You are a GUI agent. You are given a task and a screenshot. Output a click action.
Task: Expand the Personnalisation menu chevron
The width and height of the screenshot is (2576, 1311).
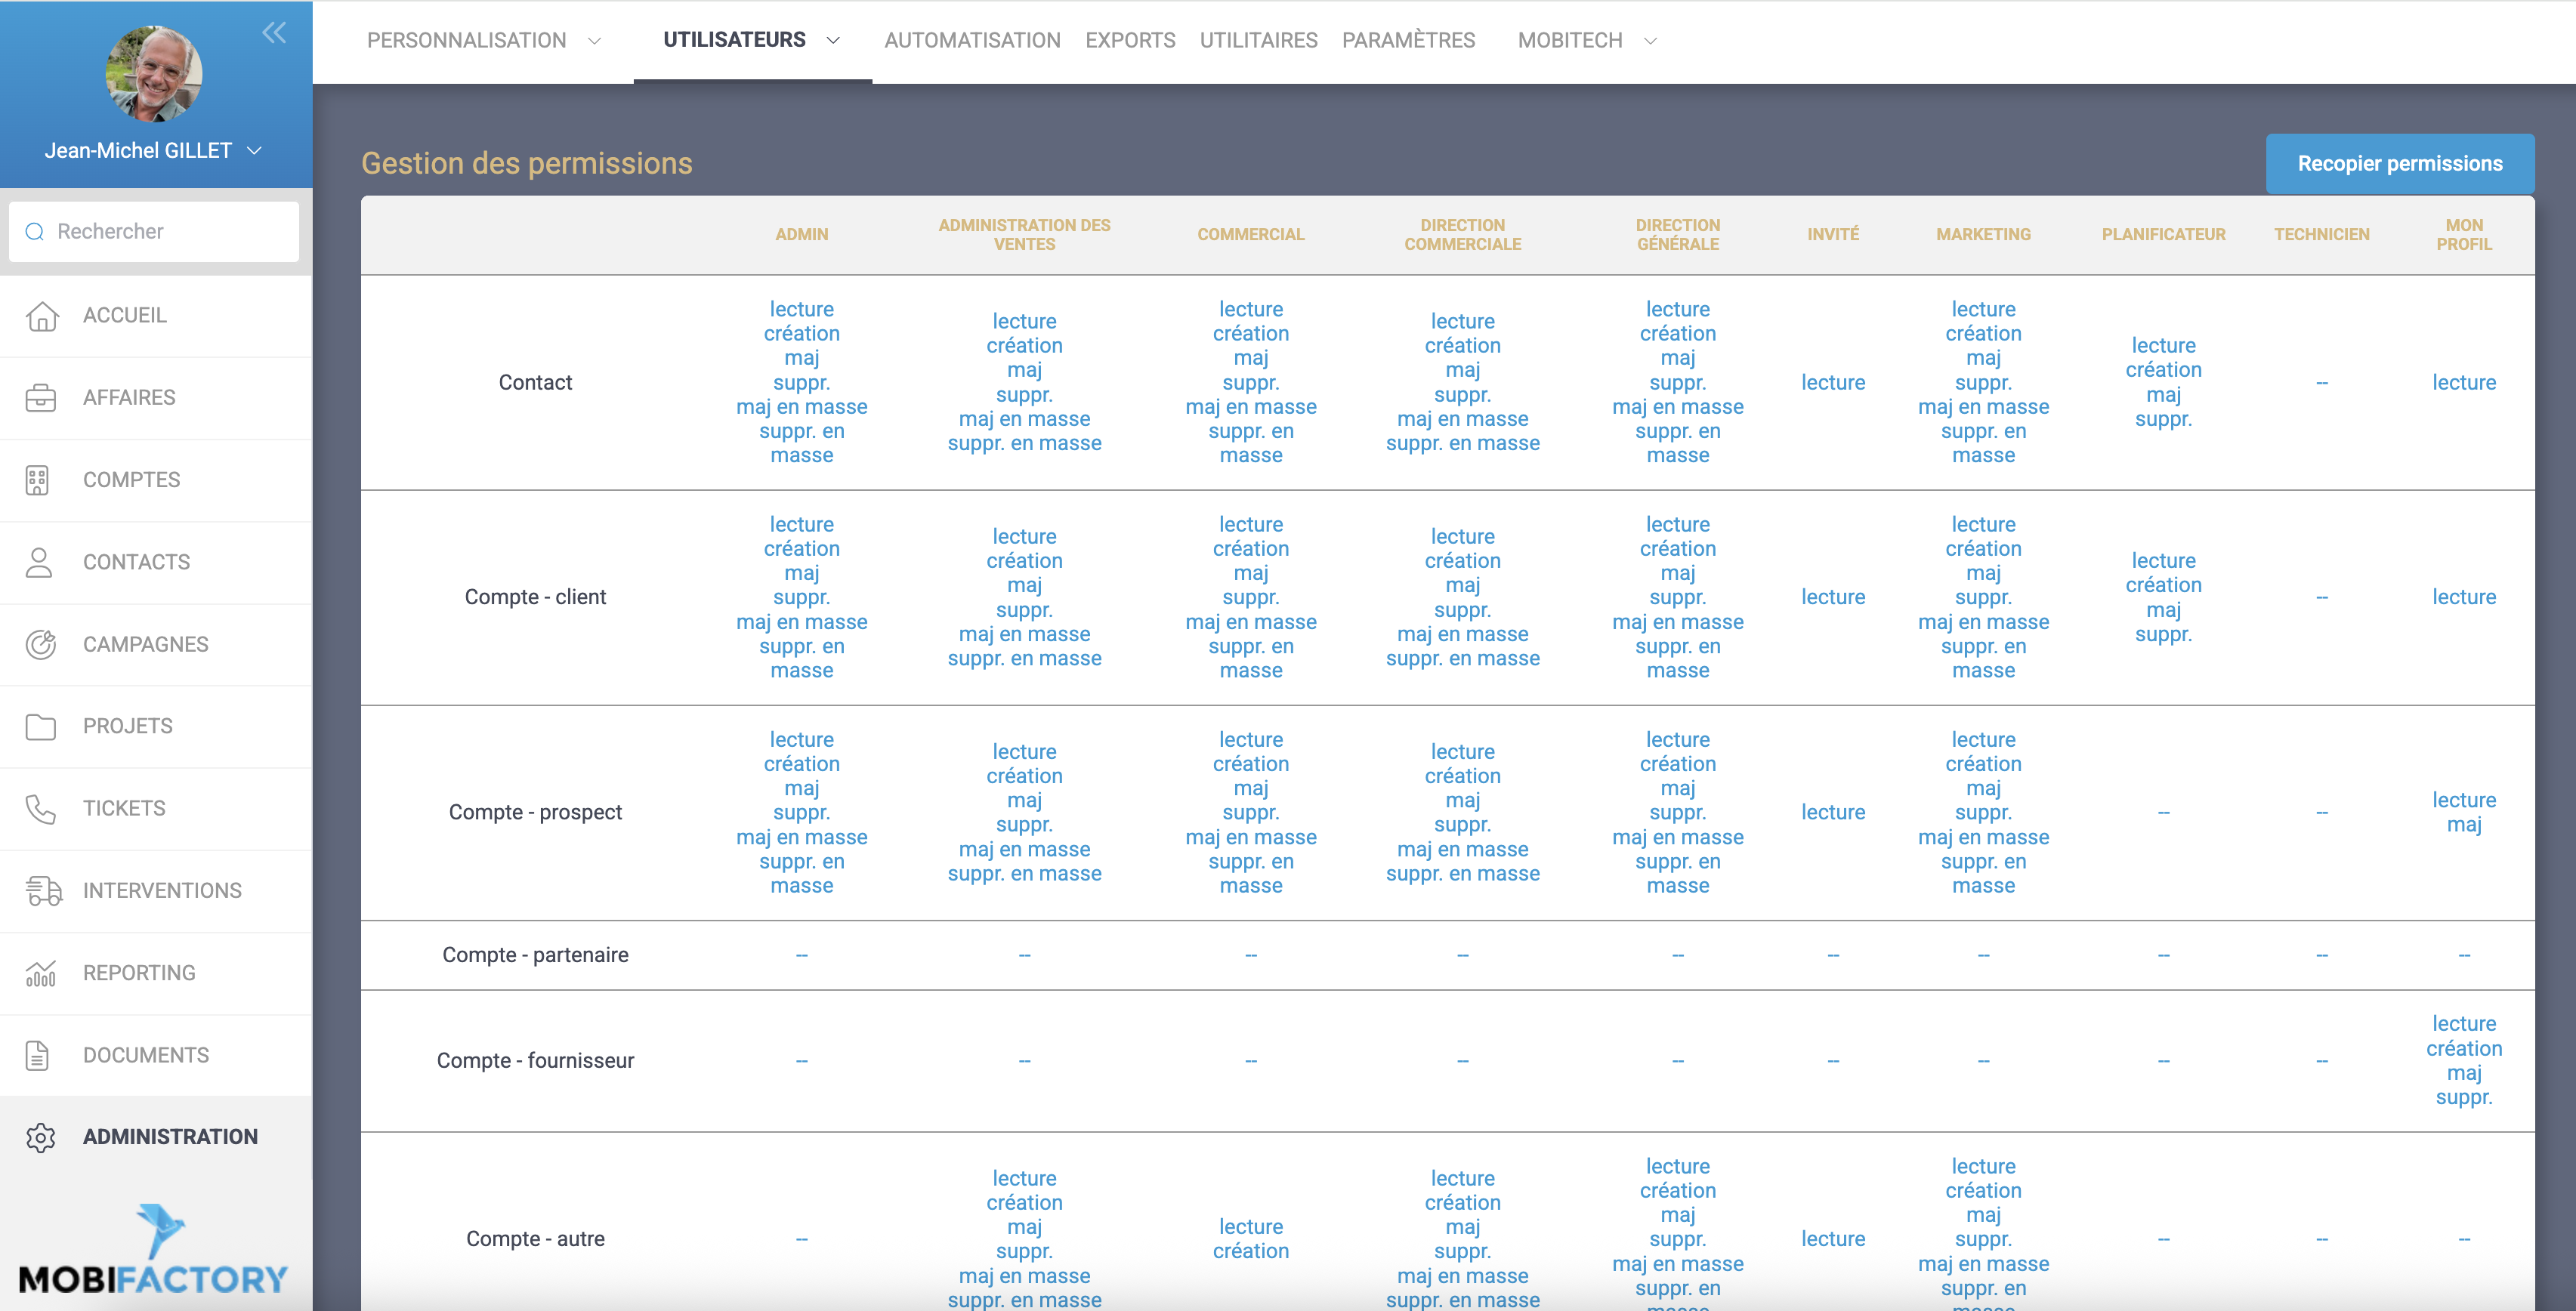(594, 41)
